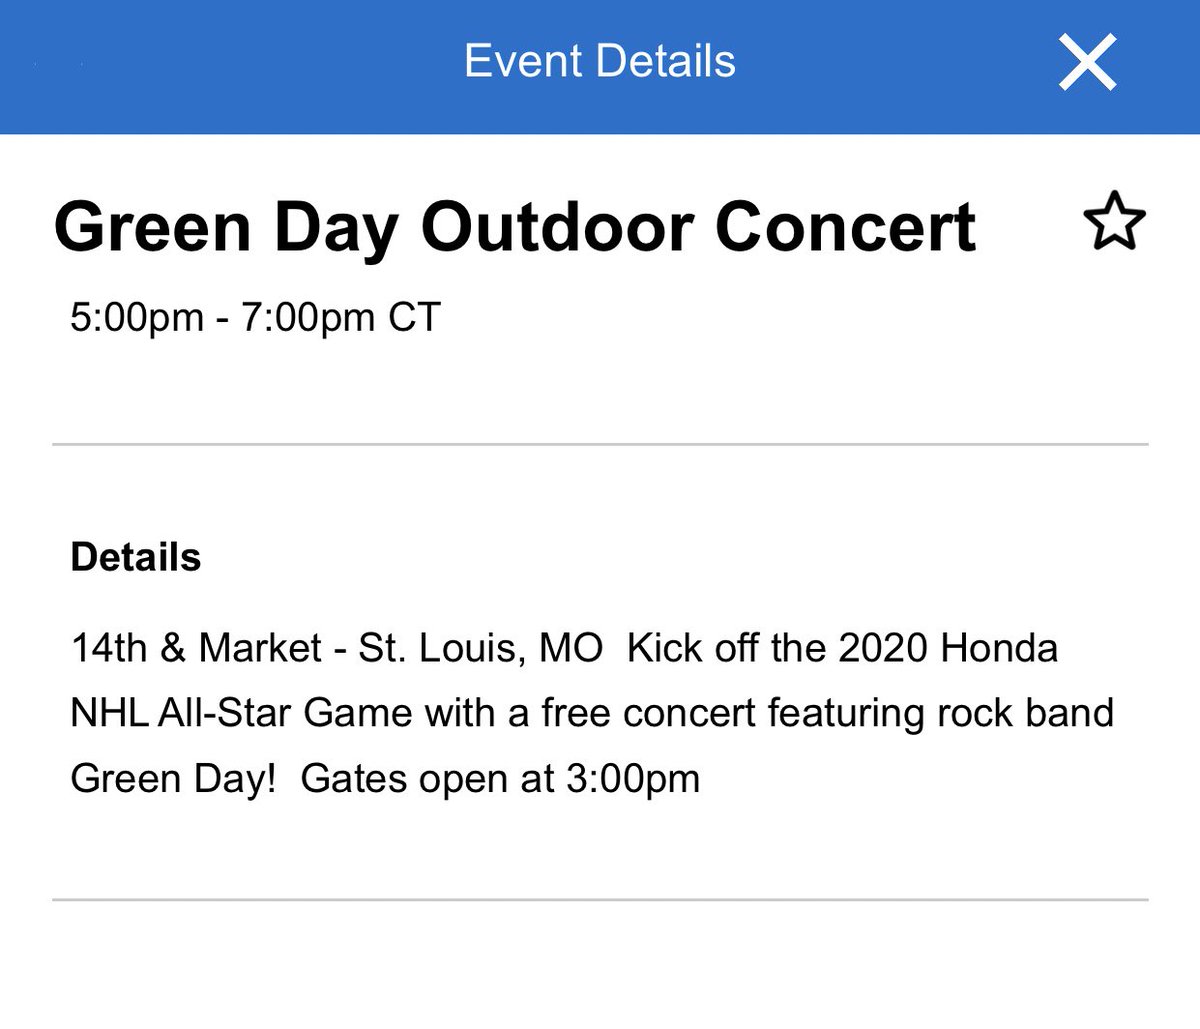This screenshot has width=1200, height=1029.
Task: Select the Green Day Outdoor Concert heading
Action: click(x=514, y=227)
